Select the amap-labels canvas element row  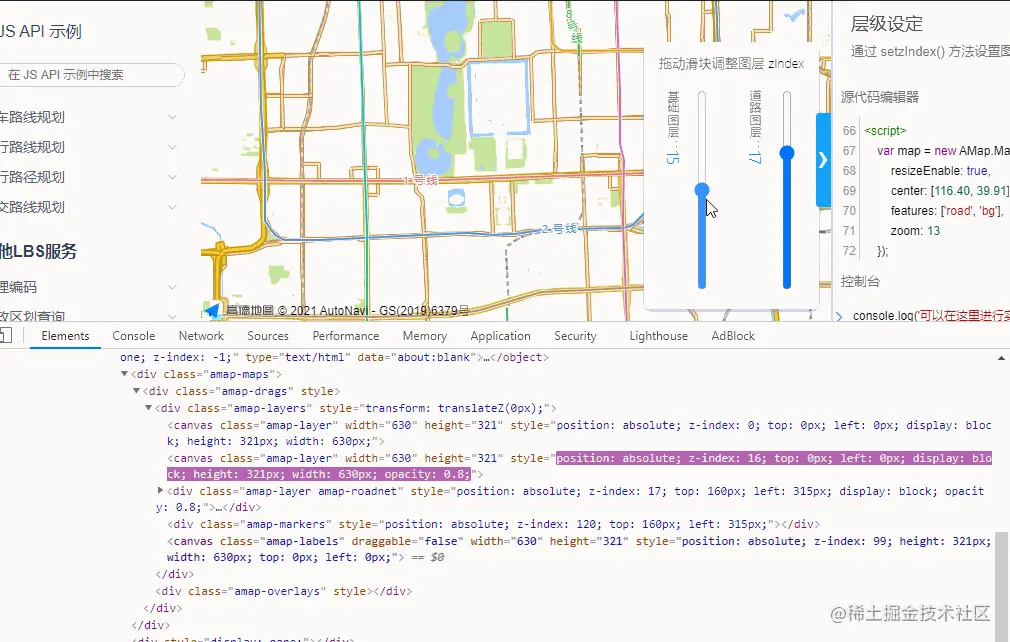point(578,549)
